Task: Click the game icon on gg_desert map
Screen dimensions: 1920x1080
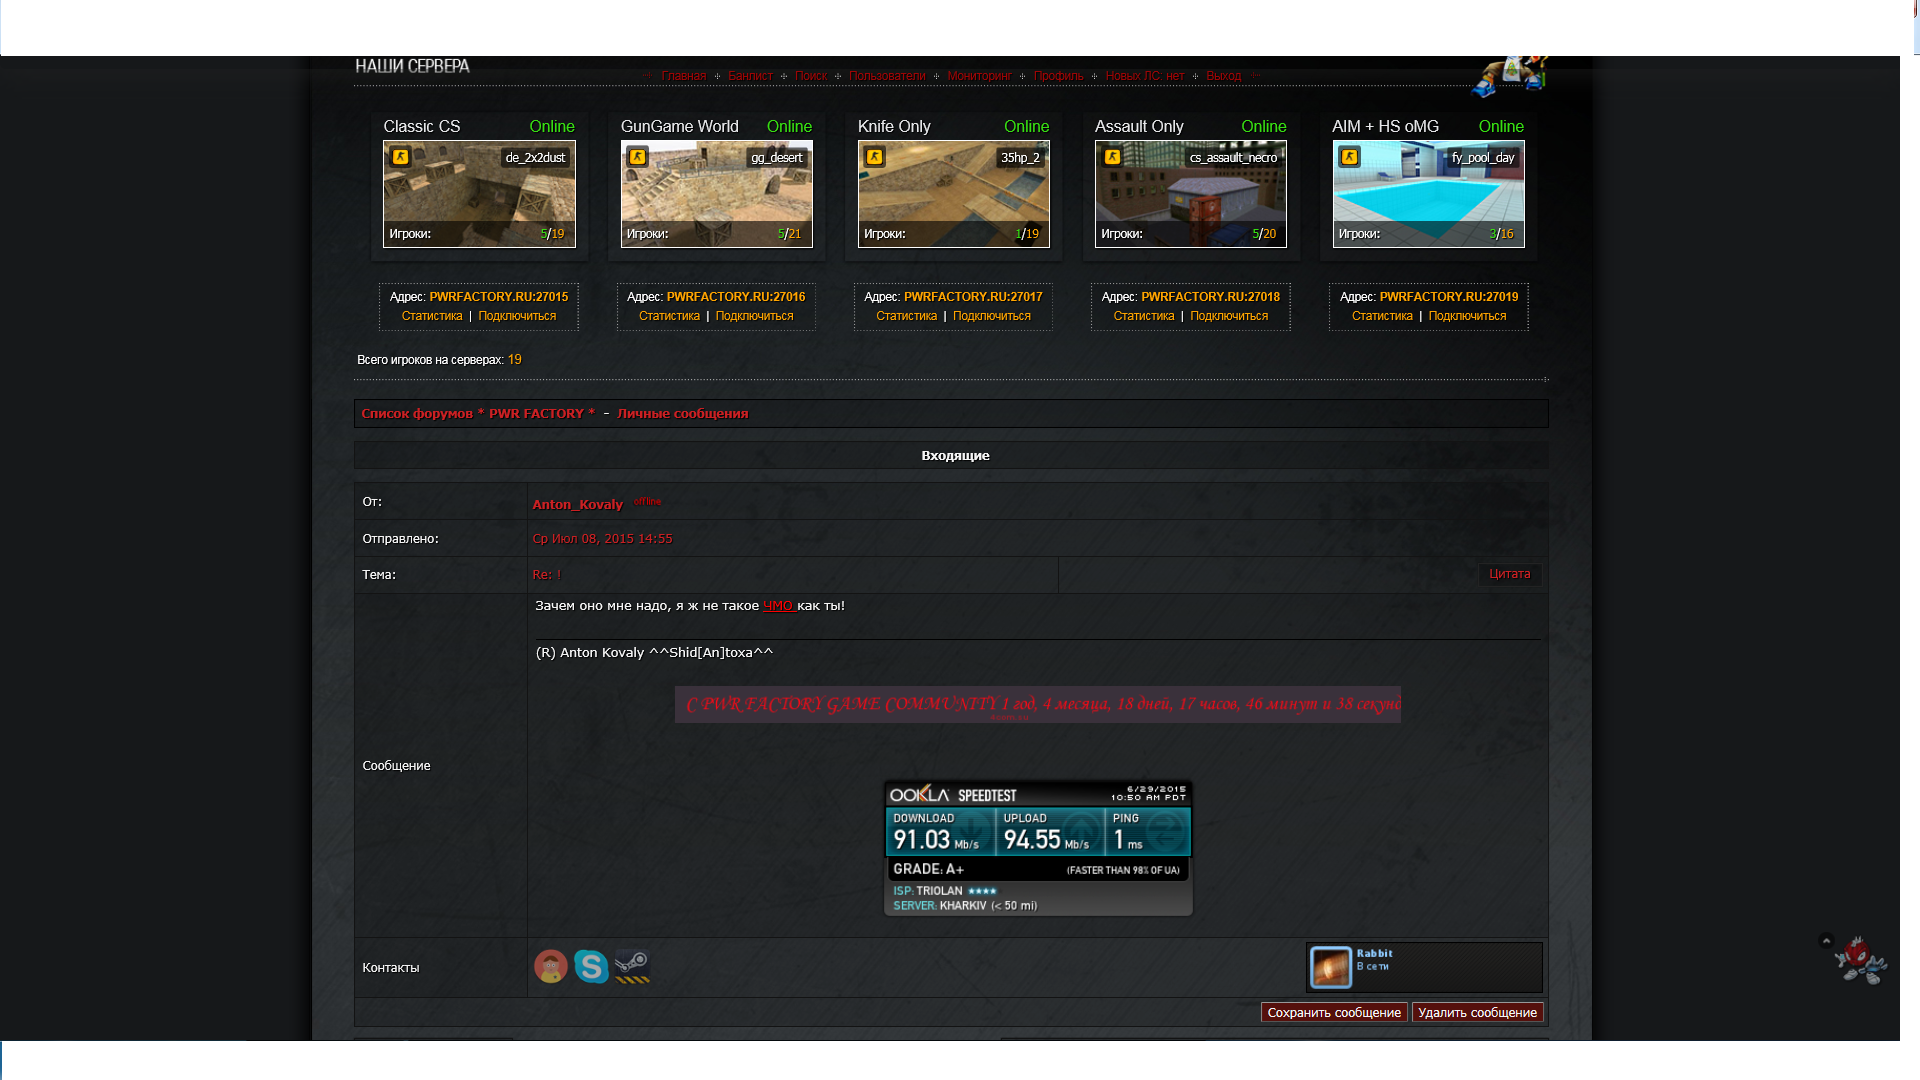Action: 637,157
